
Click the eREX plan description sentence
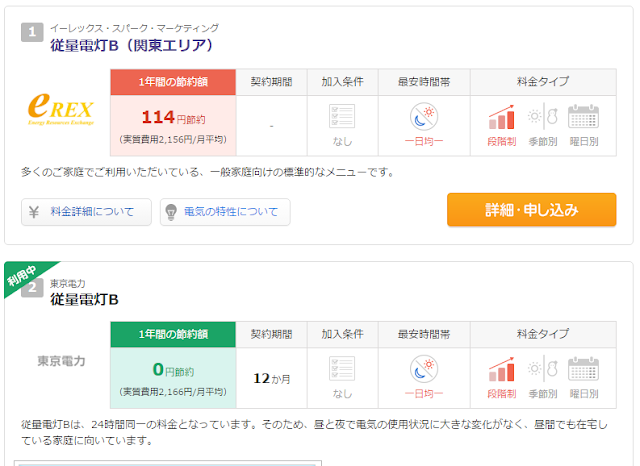(209, 172)
